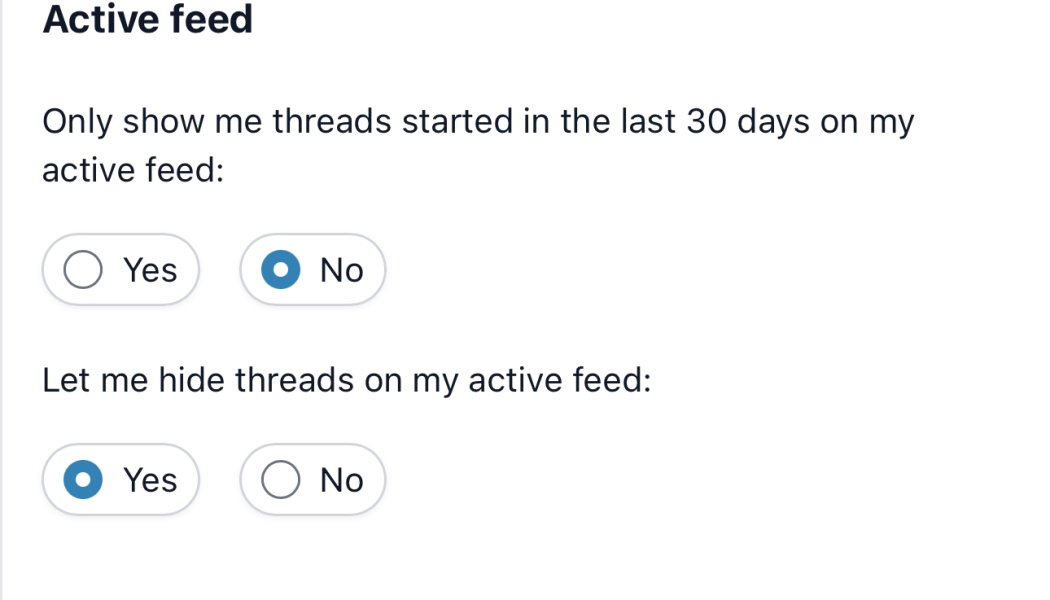Click the No radio circle for hide threads
1050x600 pixels.
(282, 479)
